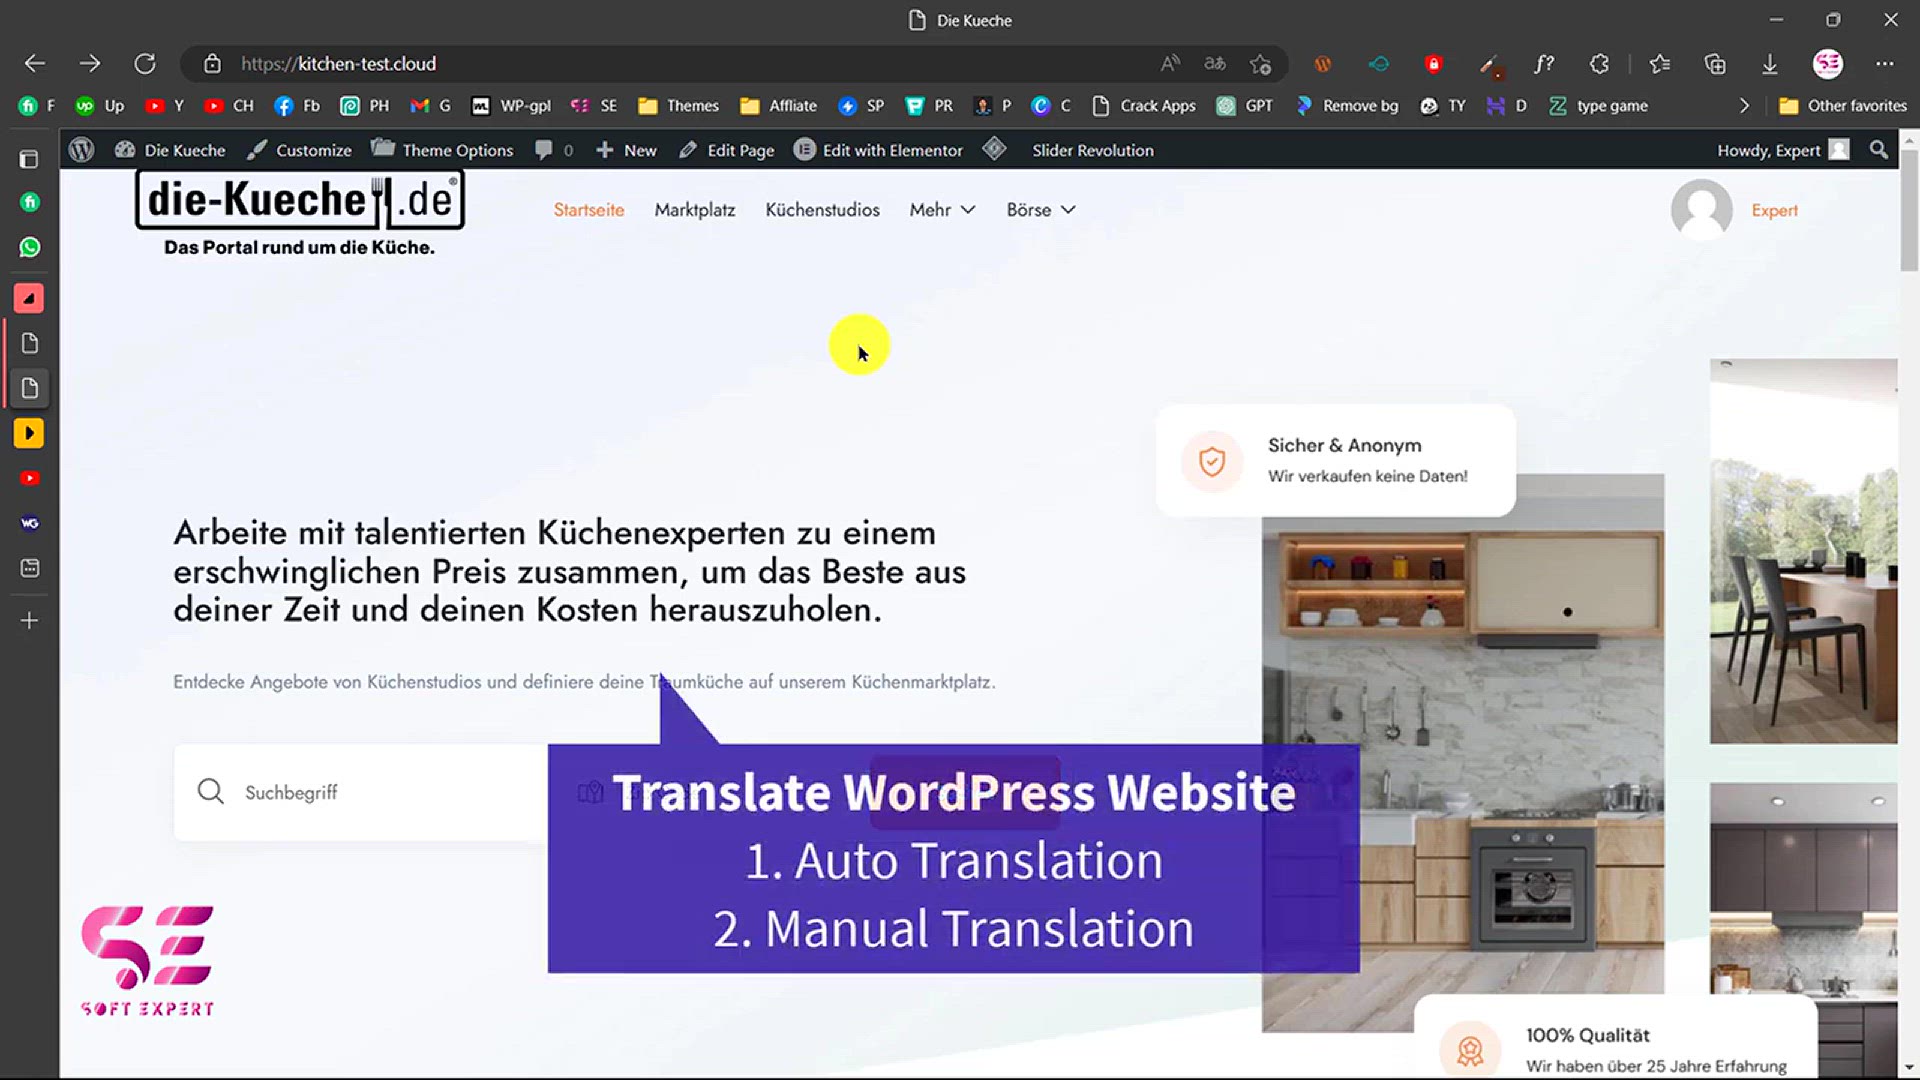Show more bookmarks with the chevron

pos(1745,106)
